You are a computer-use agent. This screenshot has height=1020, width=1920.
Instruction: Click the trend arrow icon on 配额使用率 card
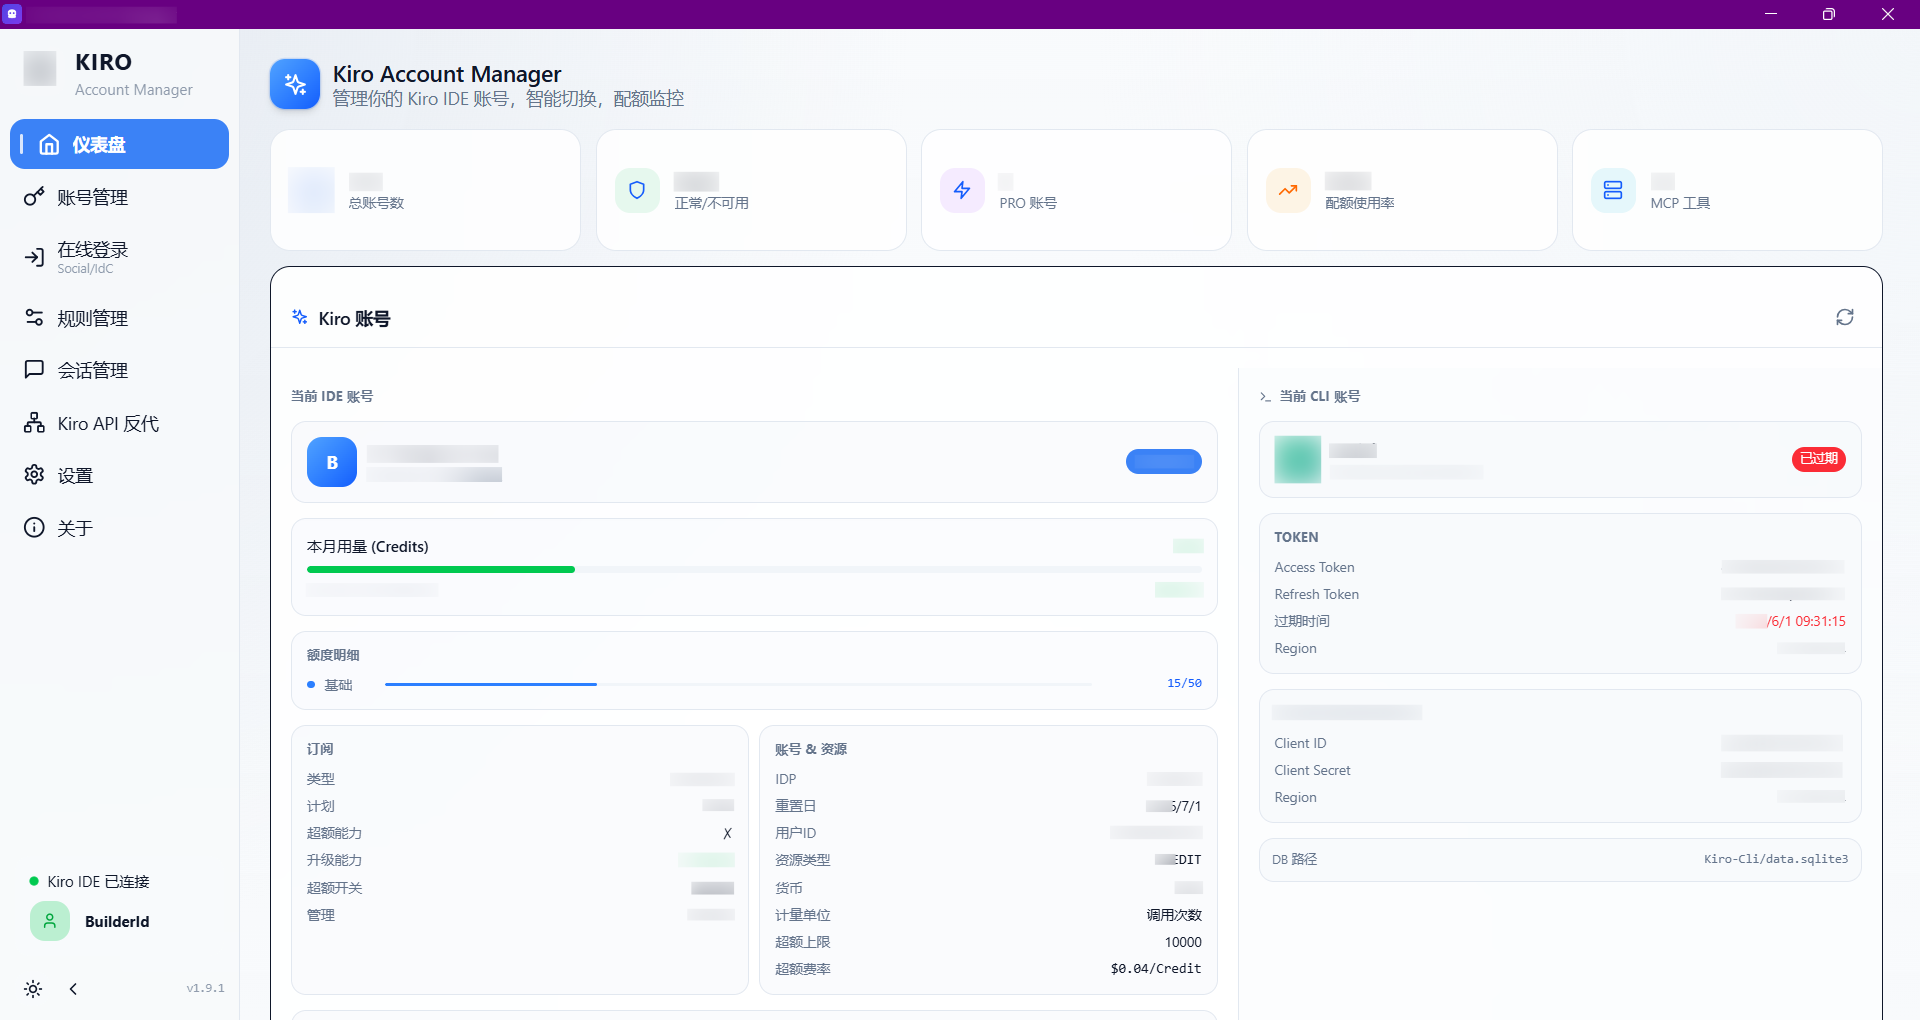1288,190
